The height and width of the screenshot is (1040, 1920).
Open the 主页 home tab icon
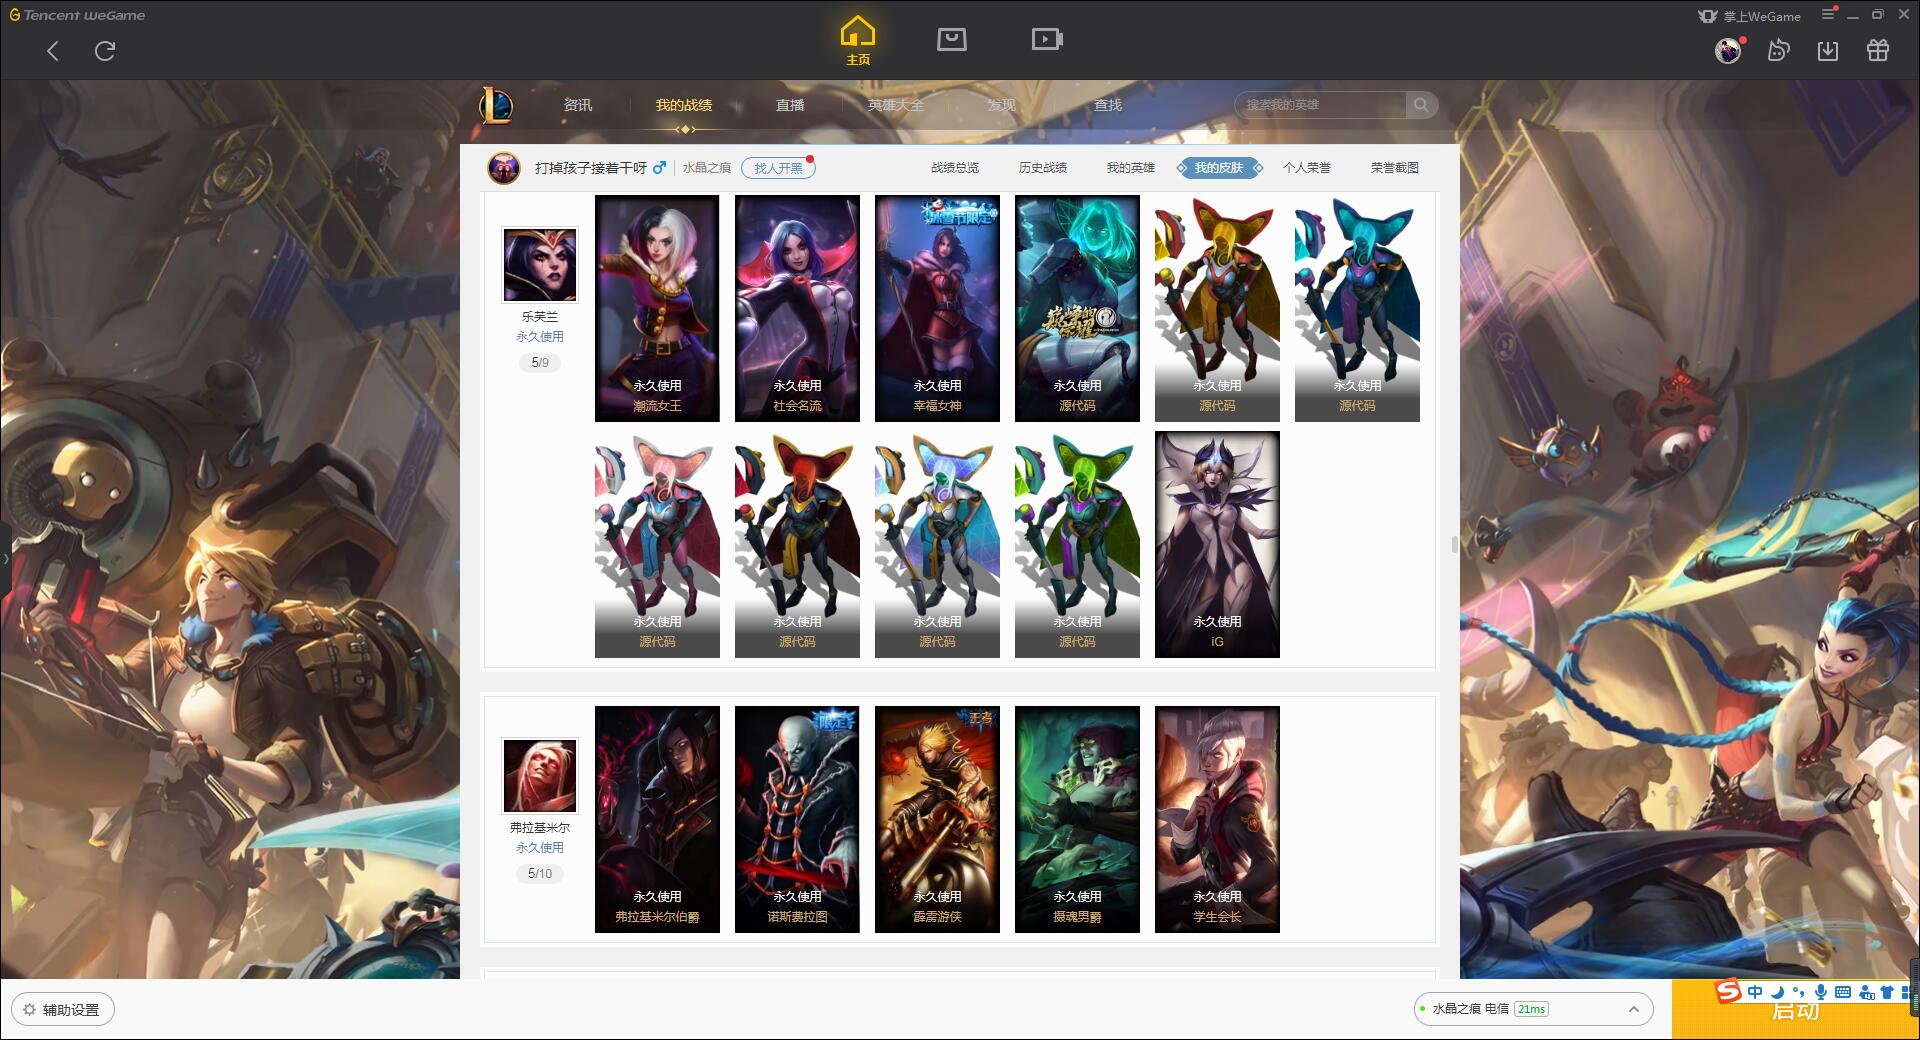coord(858,41)
